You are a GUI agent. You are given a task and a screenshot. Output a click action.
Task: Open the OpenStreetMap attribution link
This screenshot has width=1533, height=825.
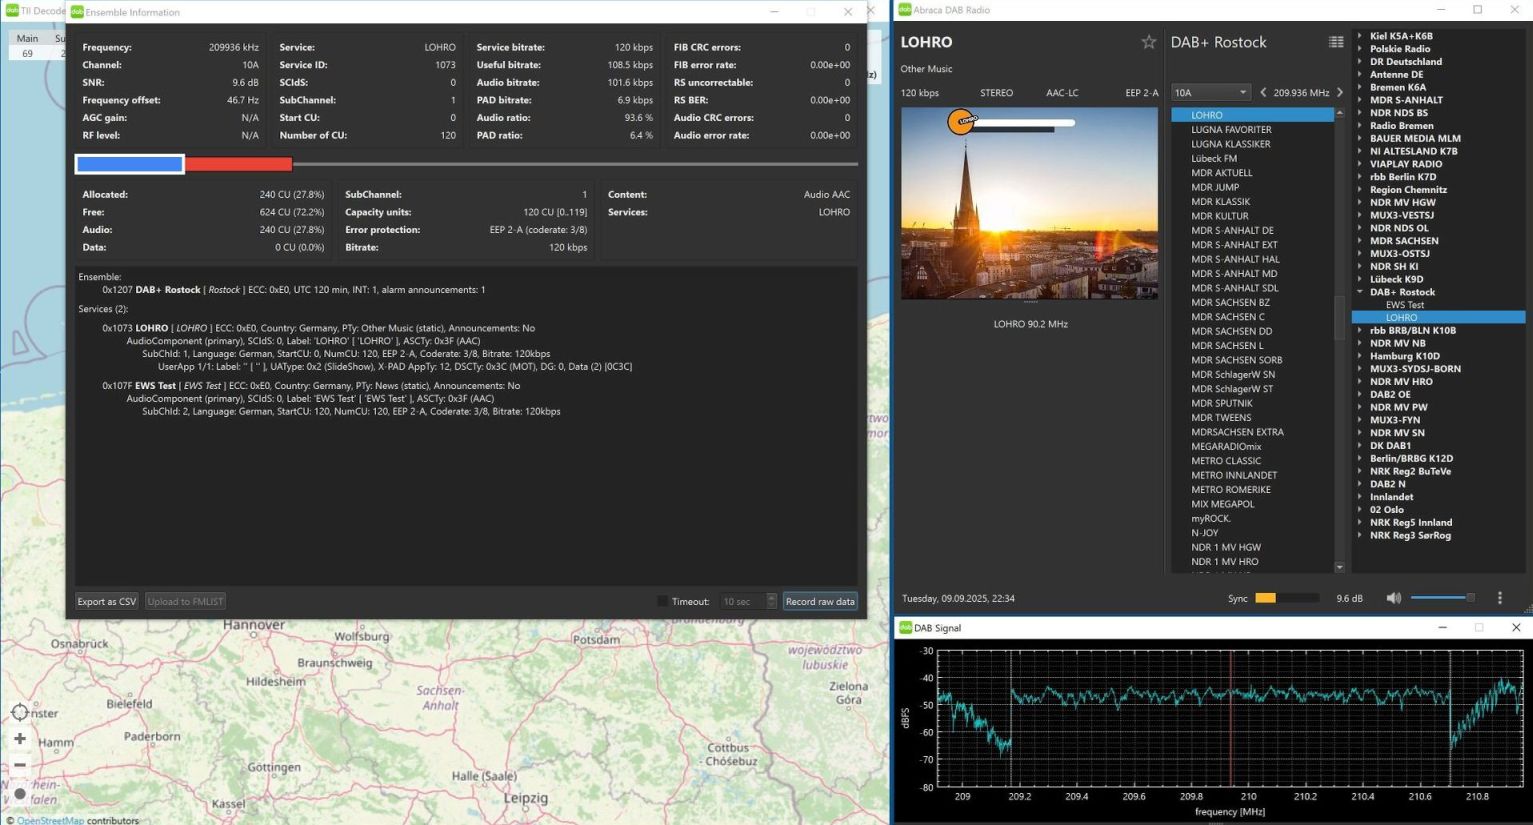coord(50,820)
